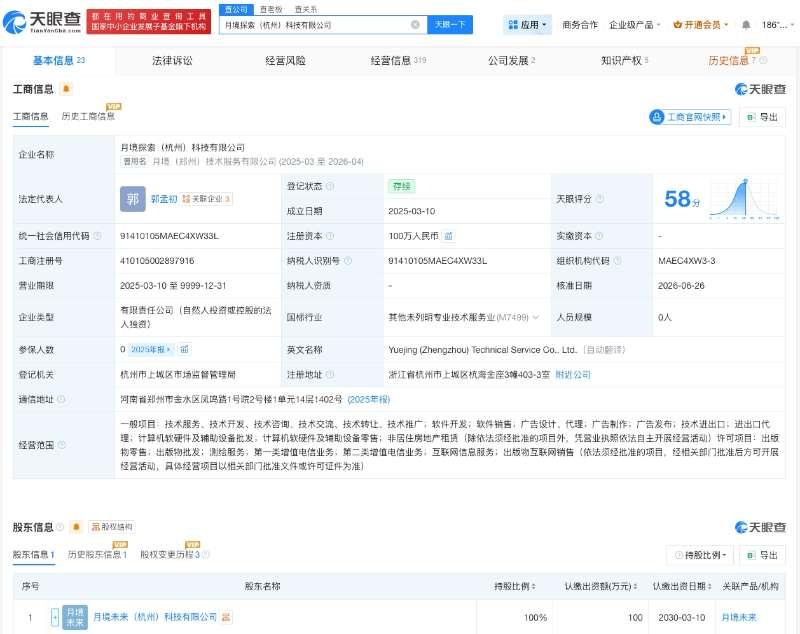
Task: Expand the 企业级产品 menu
Action: click(635, 24)
